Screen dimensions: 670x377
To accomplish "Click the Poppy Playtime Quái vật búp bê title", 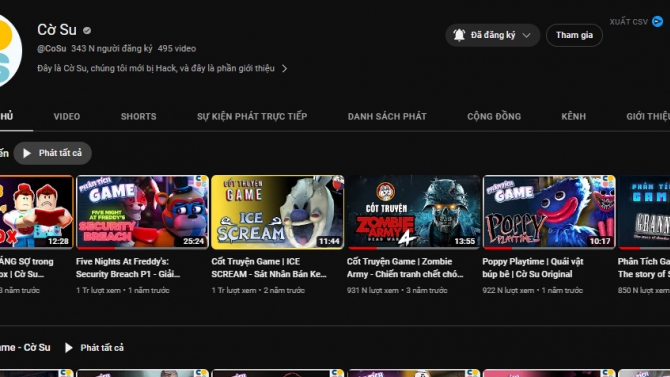I will click(533, 268).
